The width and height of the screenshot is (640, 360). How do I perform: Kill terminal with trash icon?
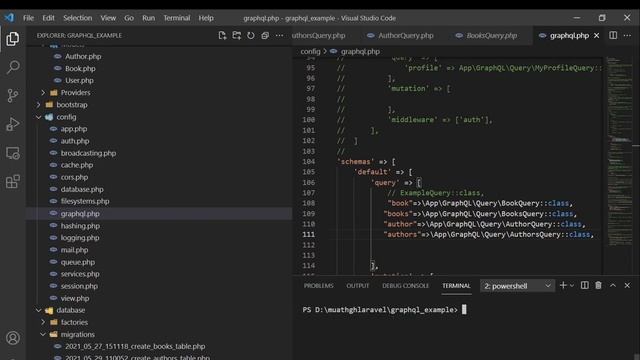598,286
